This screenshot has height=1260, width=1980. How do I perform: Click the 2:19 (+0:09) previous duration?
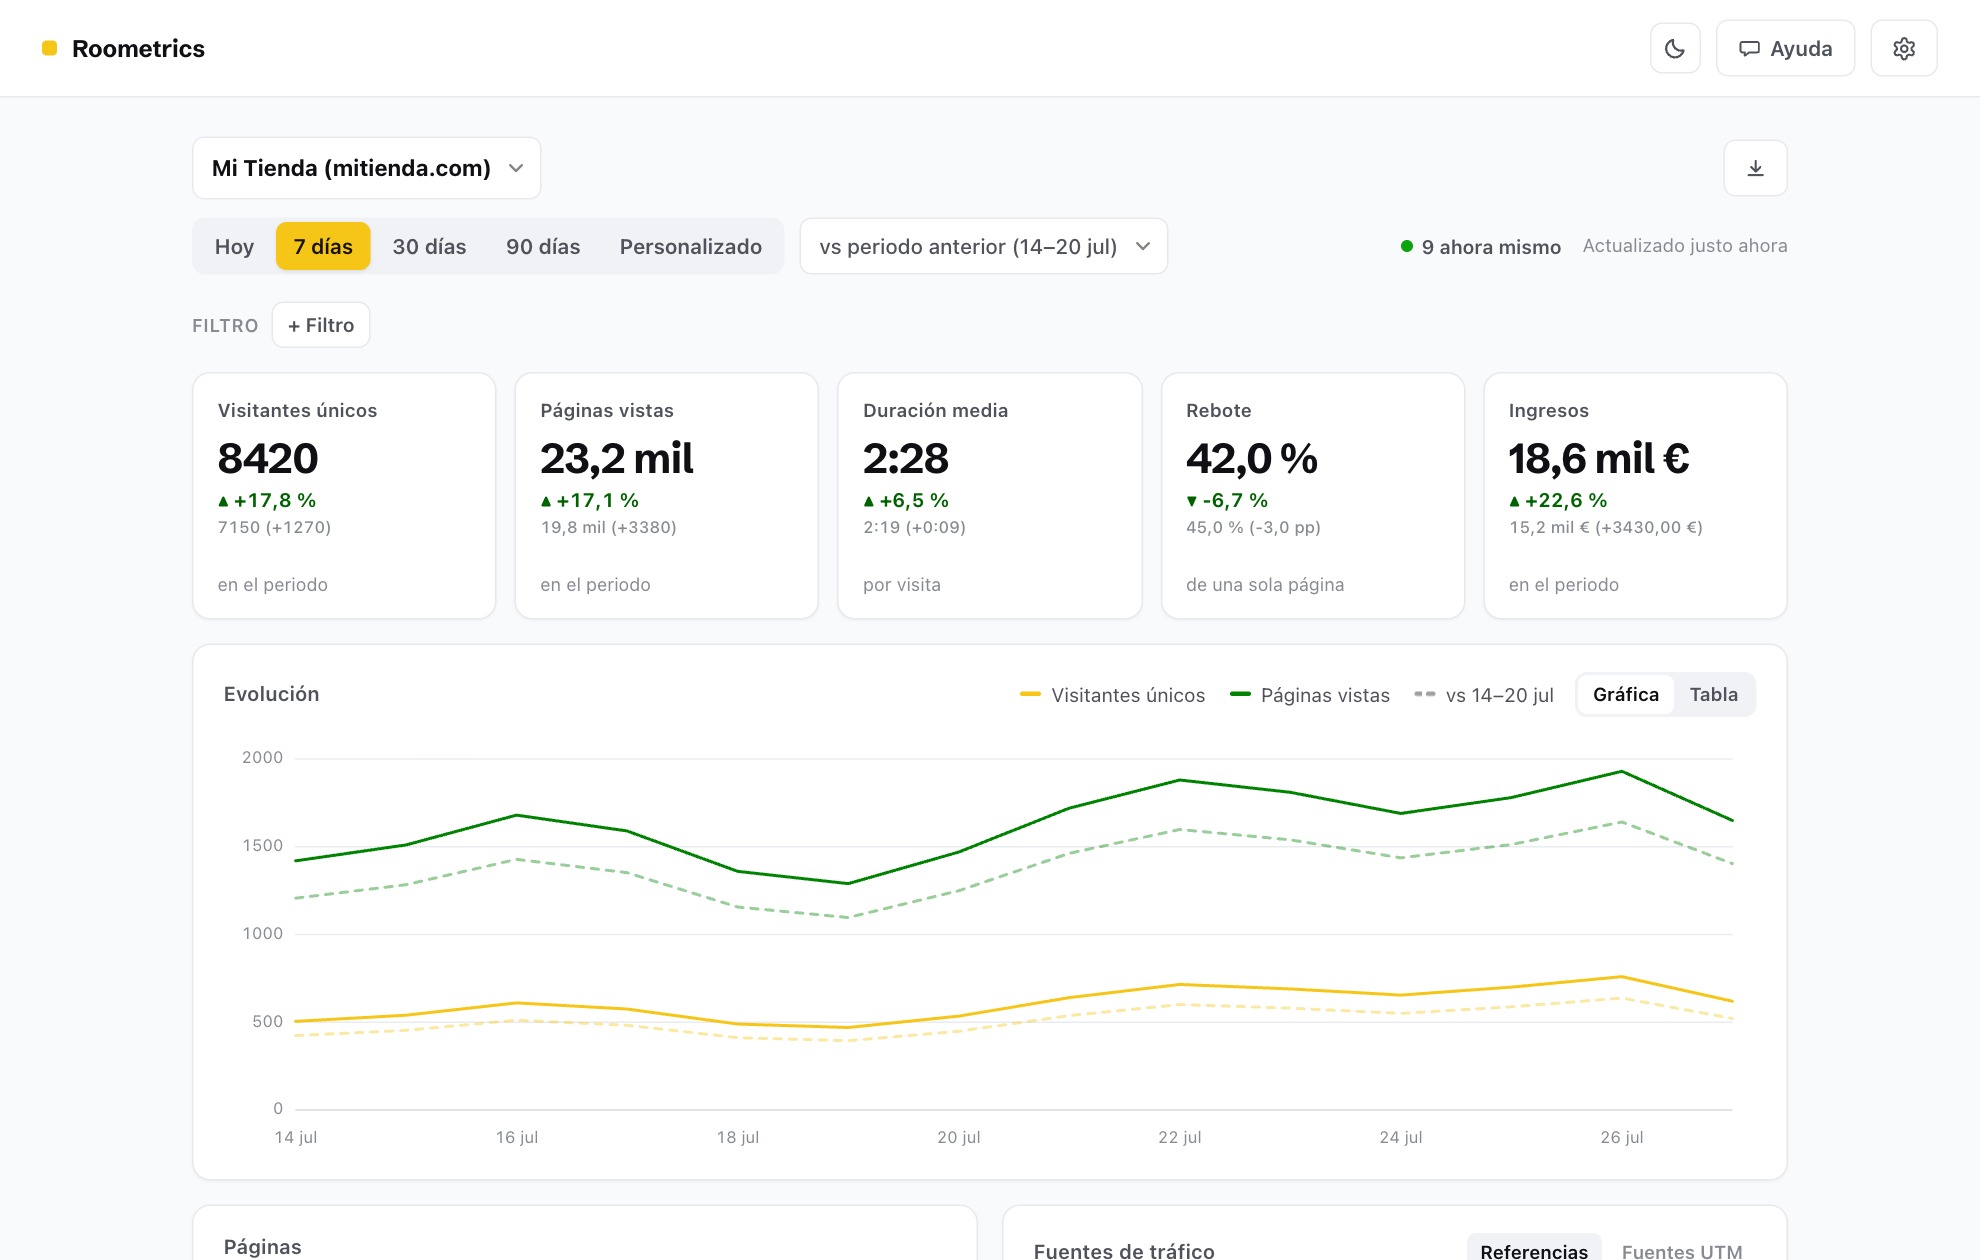click(x=914, y=527)
